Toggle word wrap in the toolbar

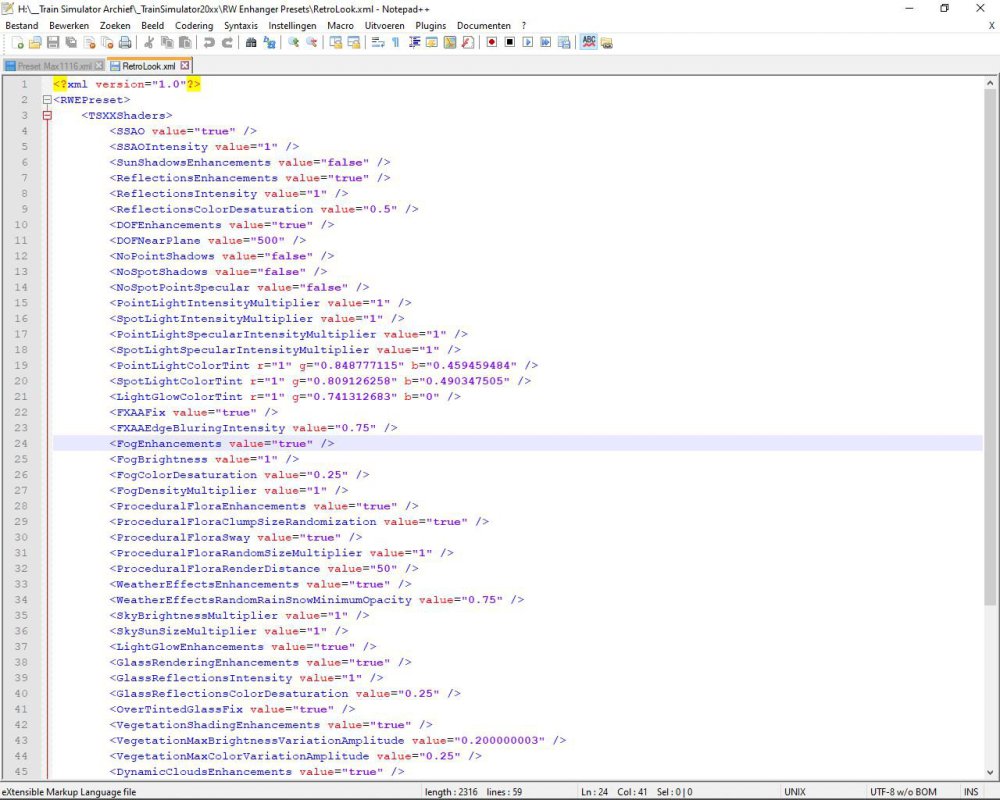tap(378, 43)
